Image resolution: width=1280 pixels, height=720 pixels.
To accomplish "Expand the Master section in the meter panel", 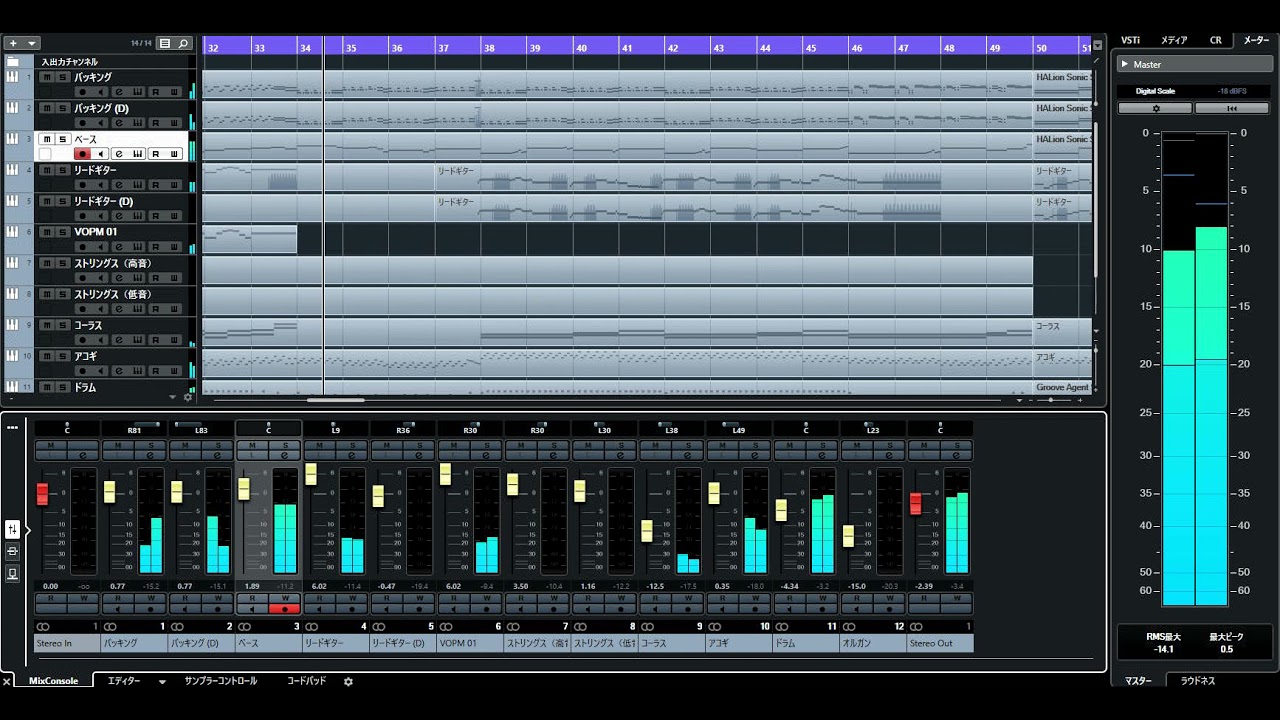I will point(1125,64).
